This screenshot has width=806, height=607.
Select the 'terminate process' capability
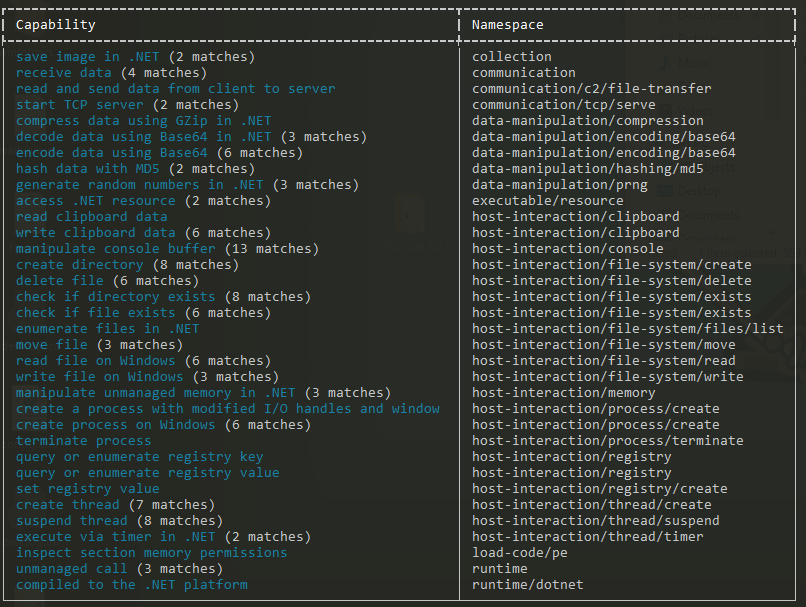[x=83, y=440]
